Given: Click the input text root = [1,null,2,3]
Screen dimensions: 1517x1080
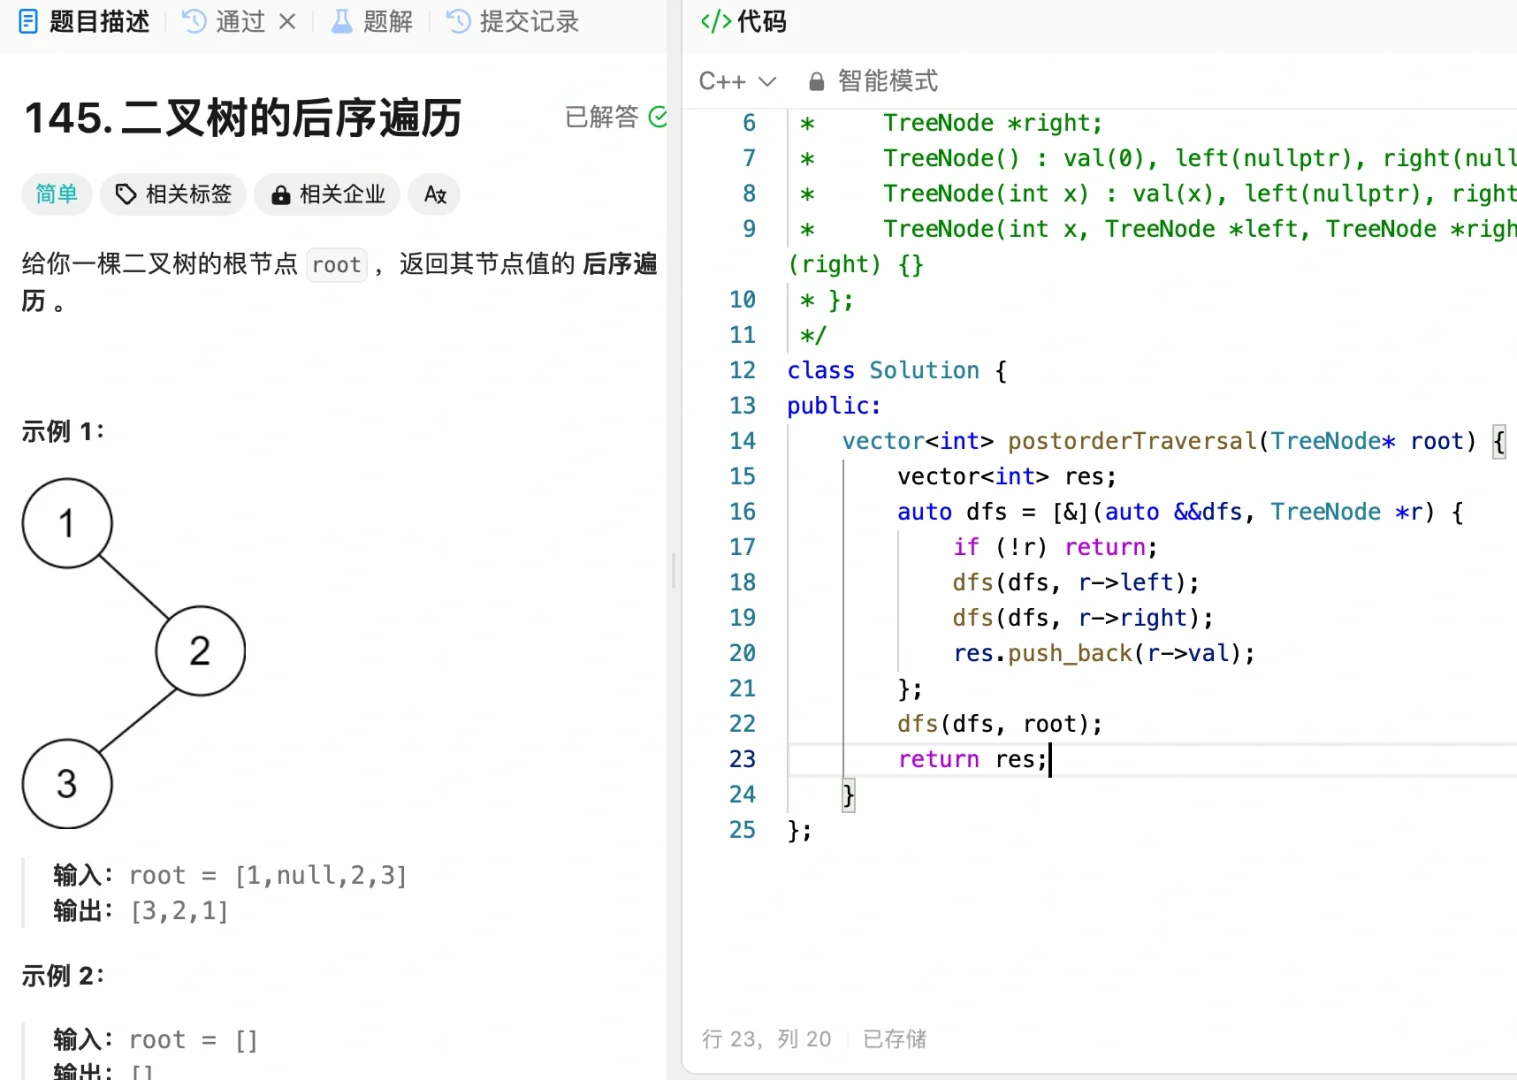Looking at the screenshot, I should tap(268, 876).
